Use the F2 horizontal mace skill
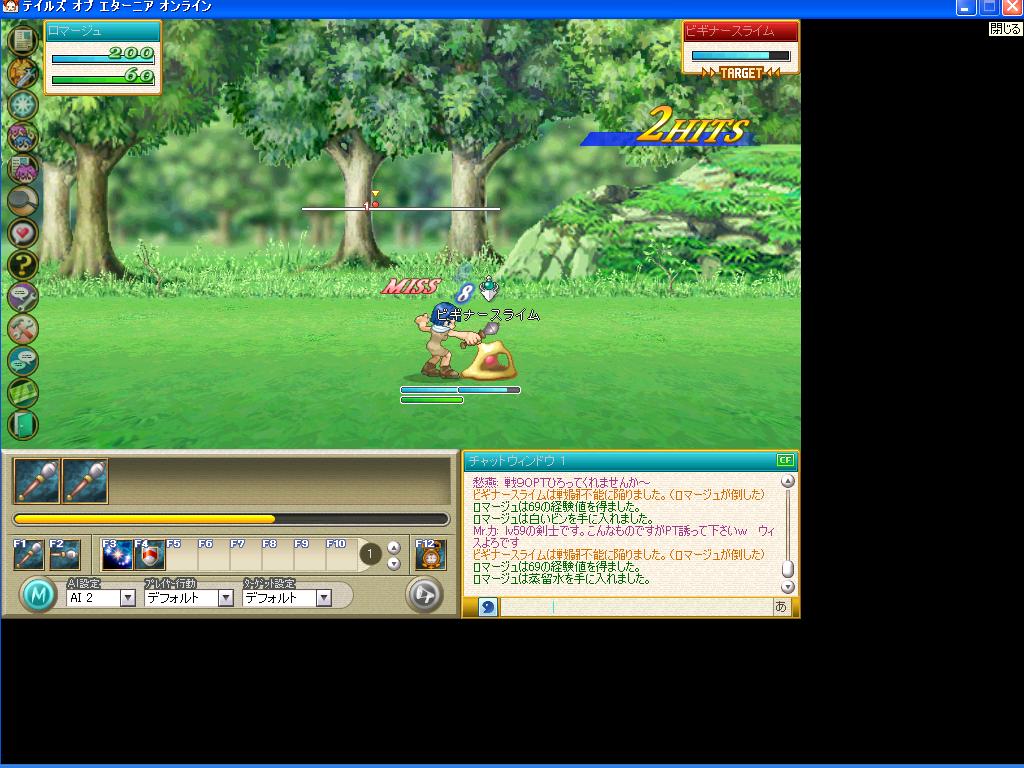The height and width of the screenshot is (768, 1024). click(x=65, y=554)
